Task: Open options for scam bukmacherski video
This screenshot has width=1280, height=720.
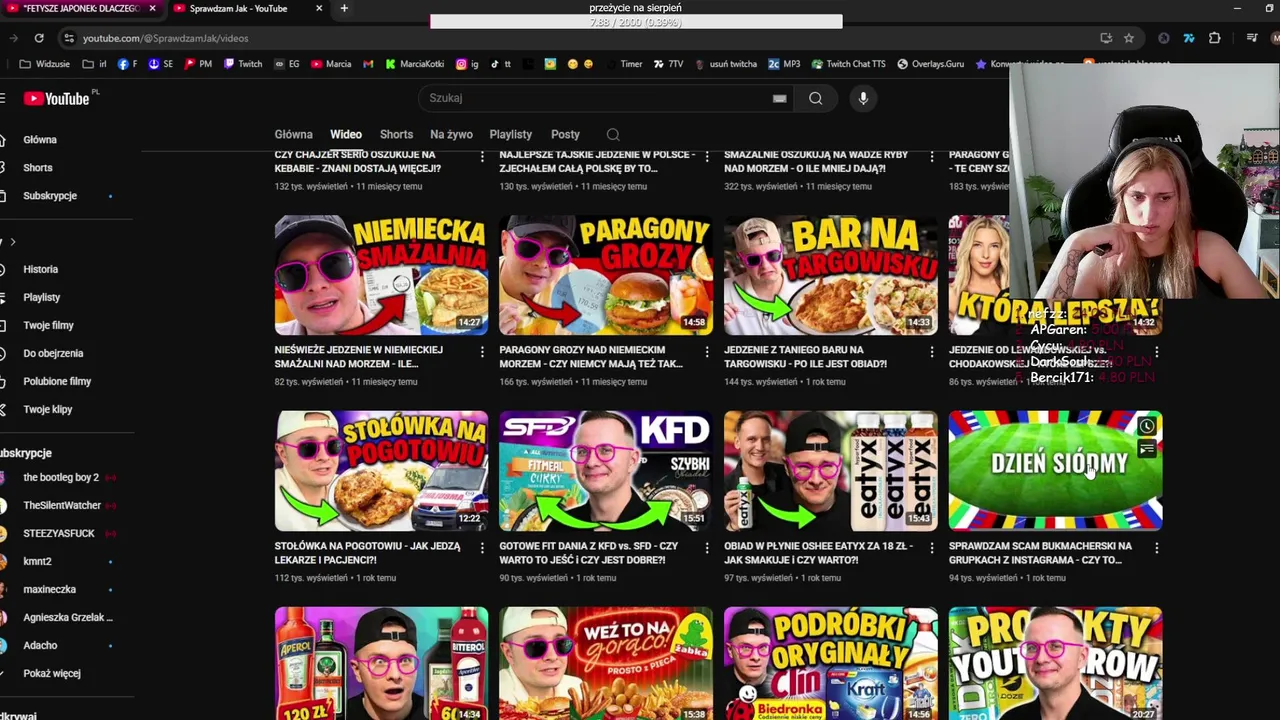Action: pos(1156,548)
